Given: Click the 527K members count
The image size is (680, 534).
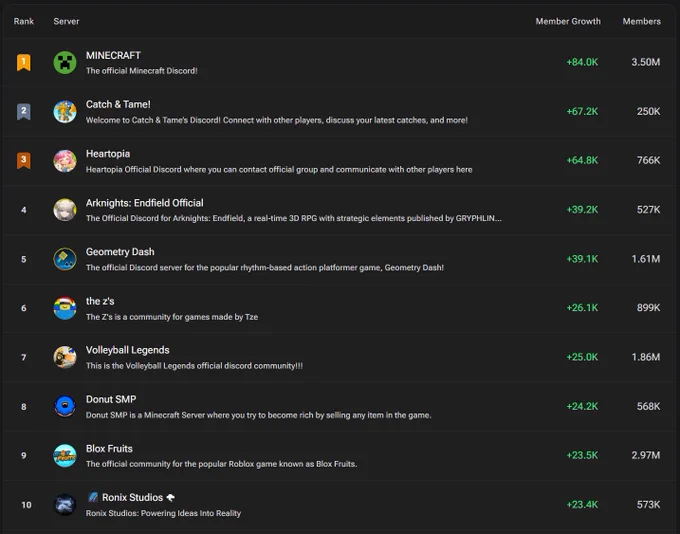Looking at the screenshot, I should 648,210.
